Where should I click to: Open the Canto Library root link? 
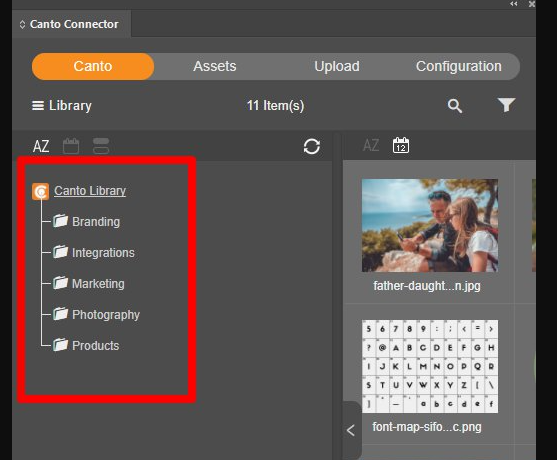tap(90, 191)
